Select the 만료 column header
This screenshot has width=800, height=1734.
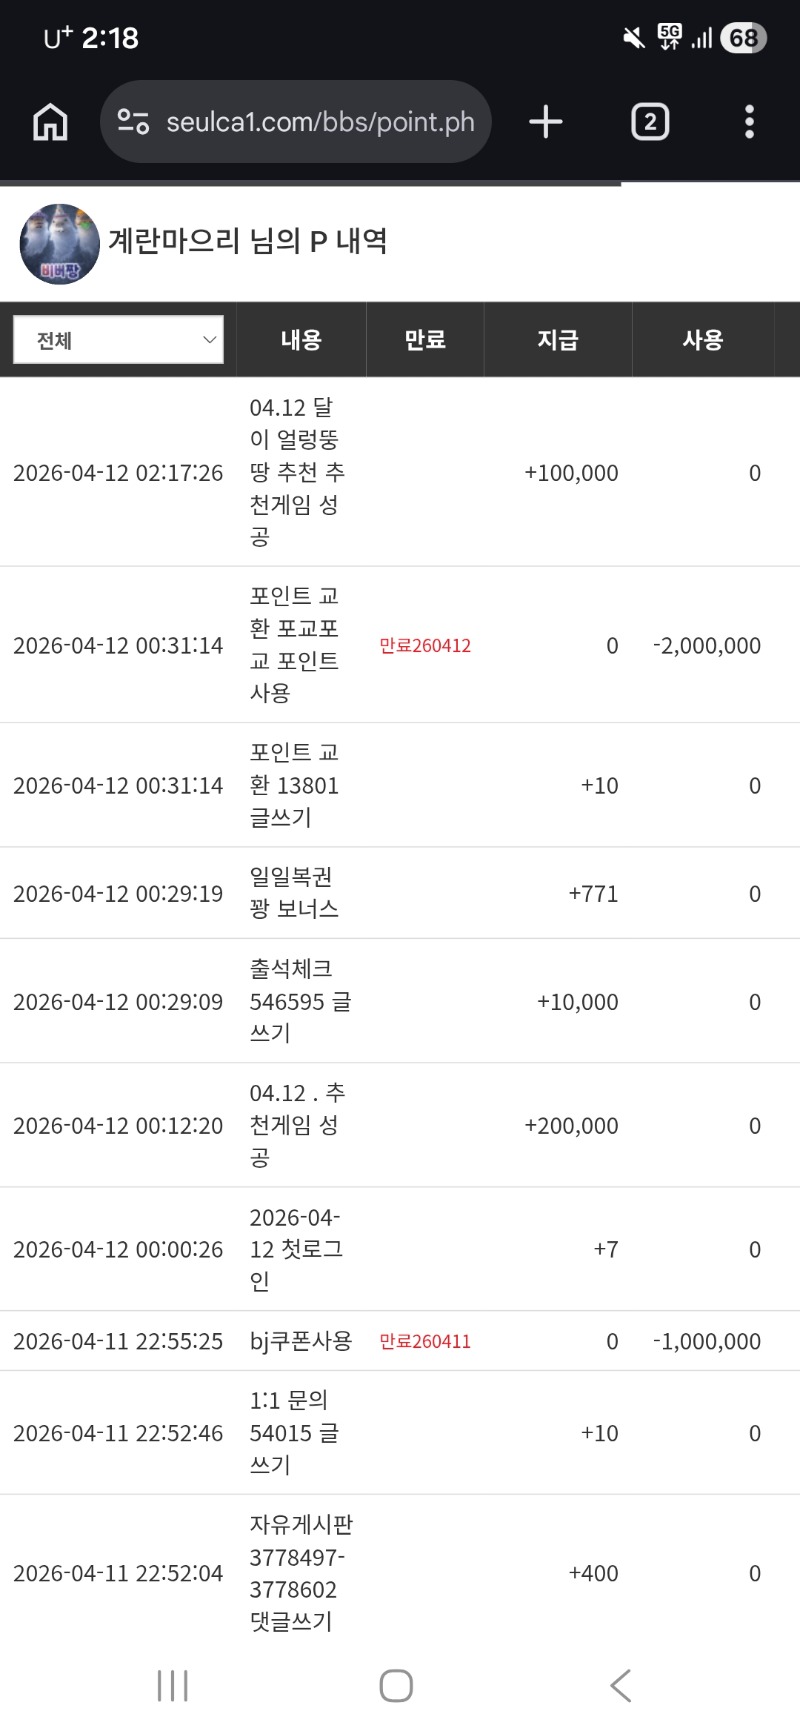[x=425, y=340]
